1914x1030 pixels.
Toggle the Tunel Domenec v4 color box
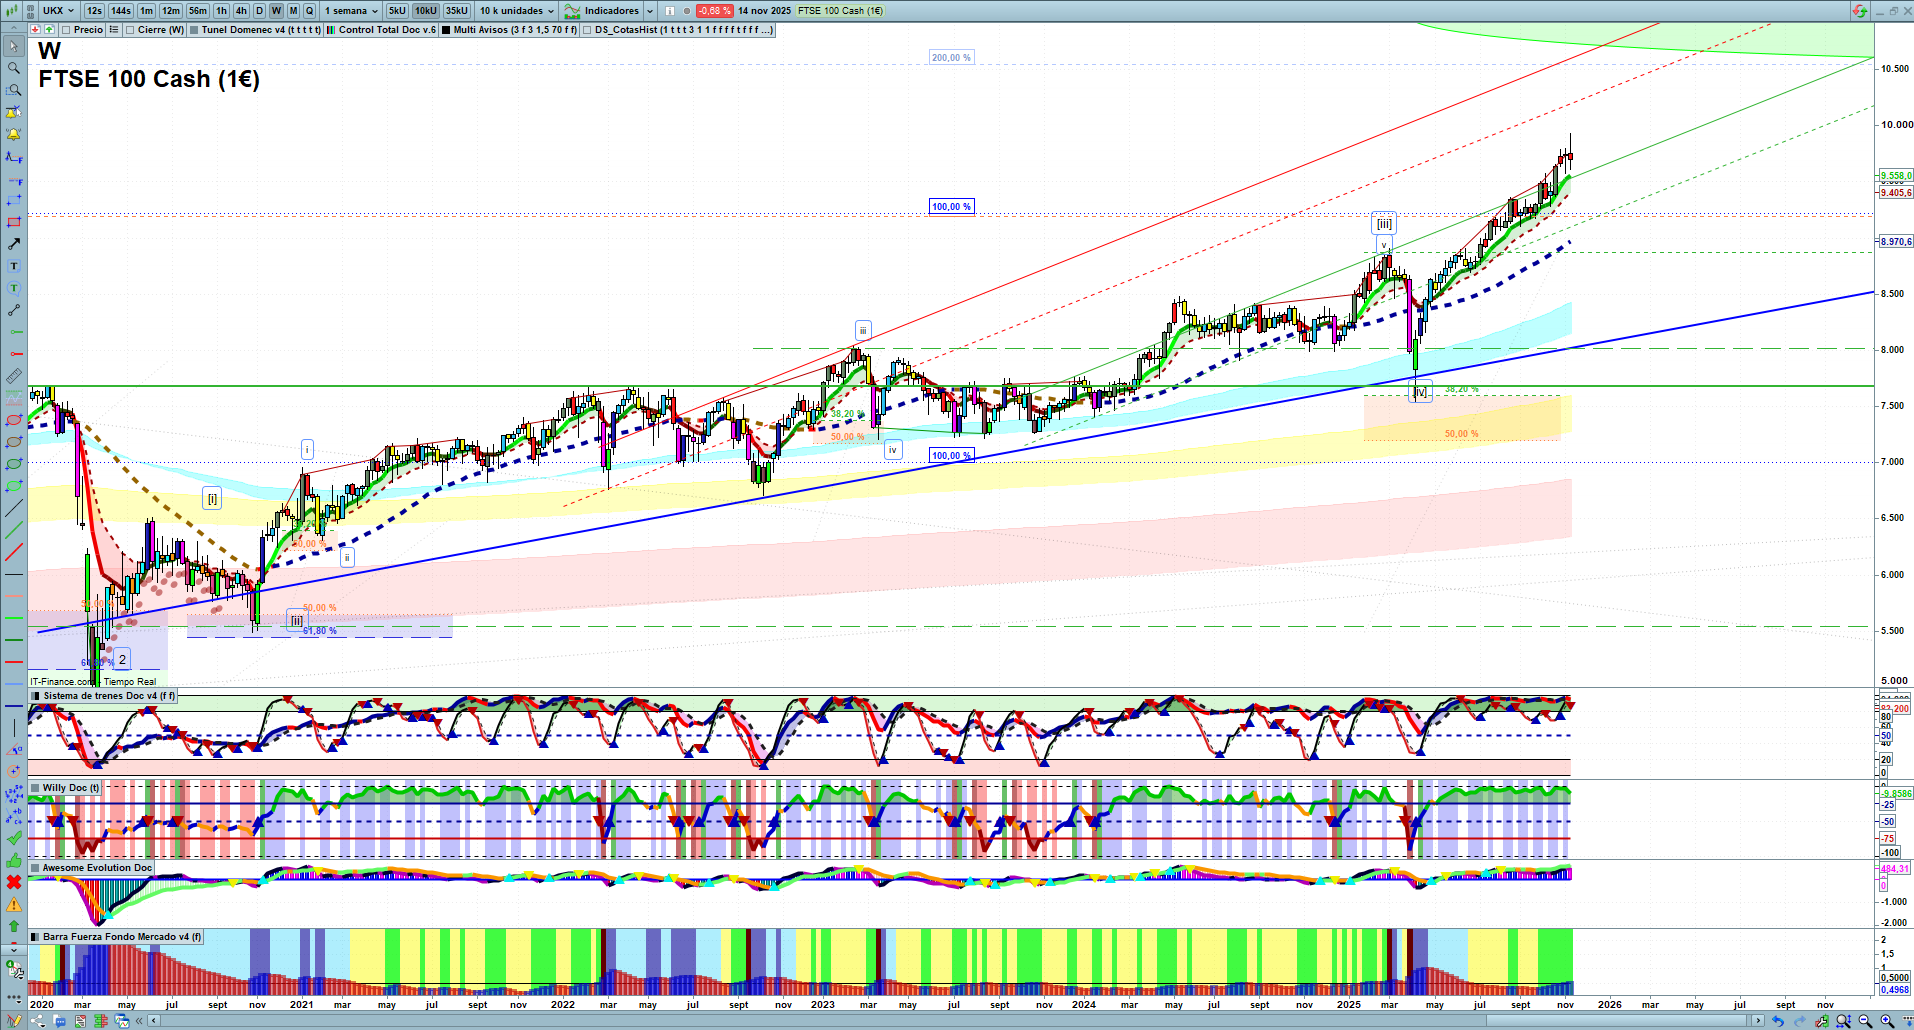pos(194,30)
